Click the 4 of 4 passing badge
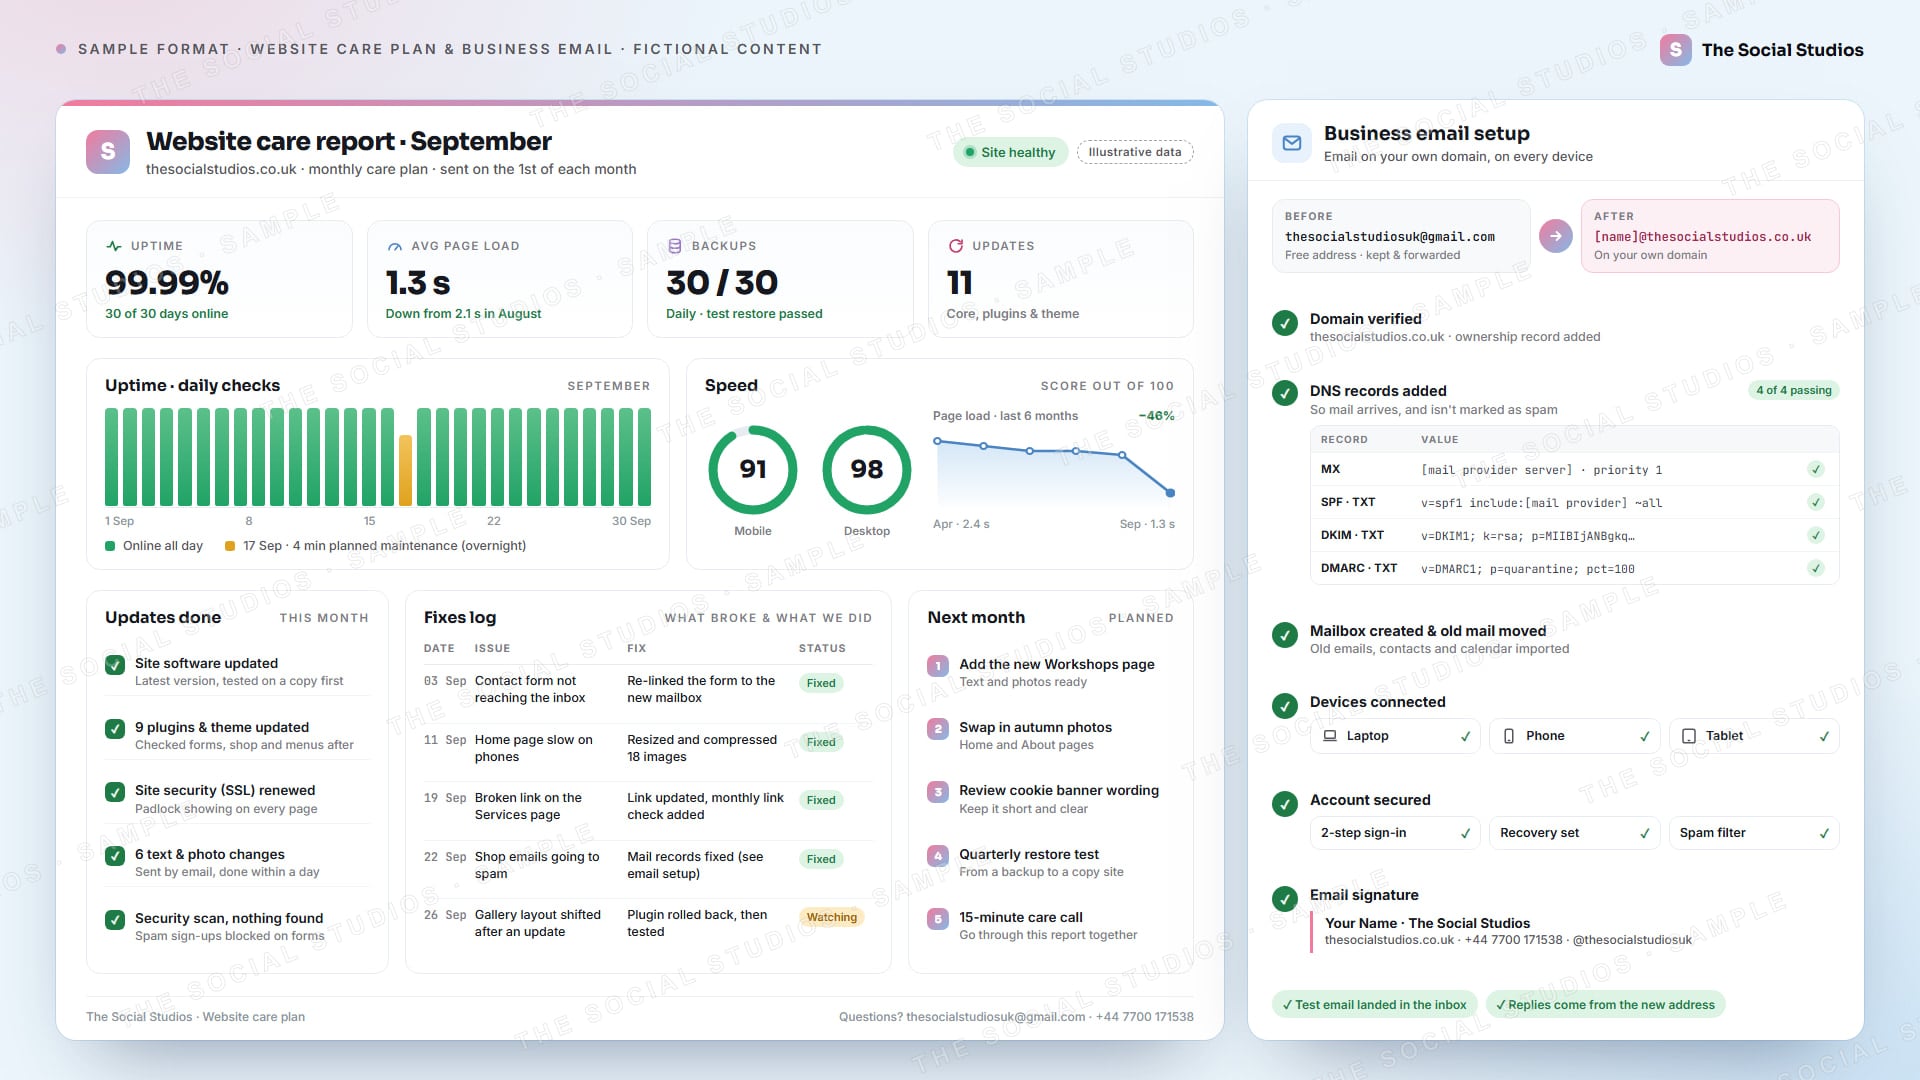This screenshot has height=1080, width=1920. pos(1794,391)
